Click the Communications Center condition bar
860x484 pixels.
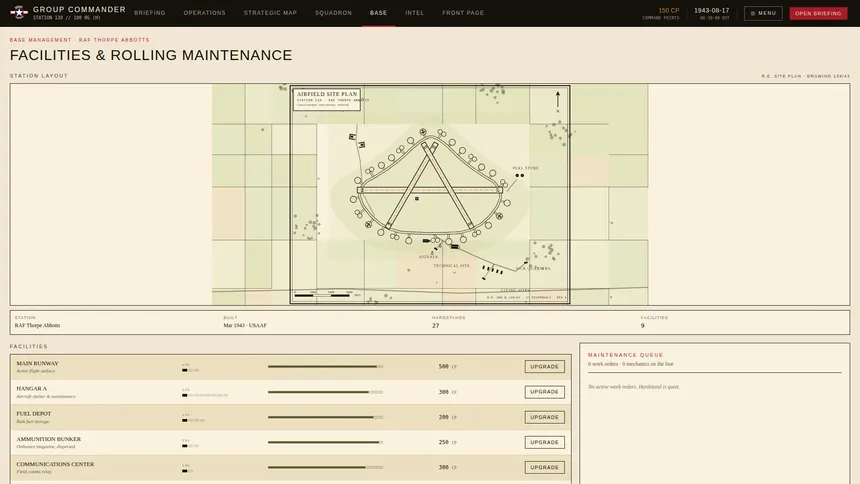click(x=325, y=468)
